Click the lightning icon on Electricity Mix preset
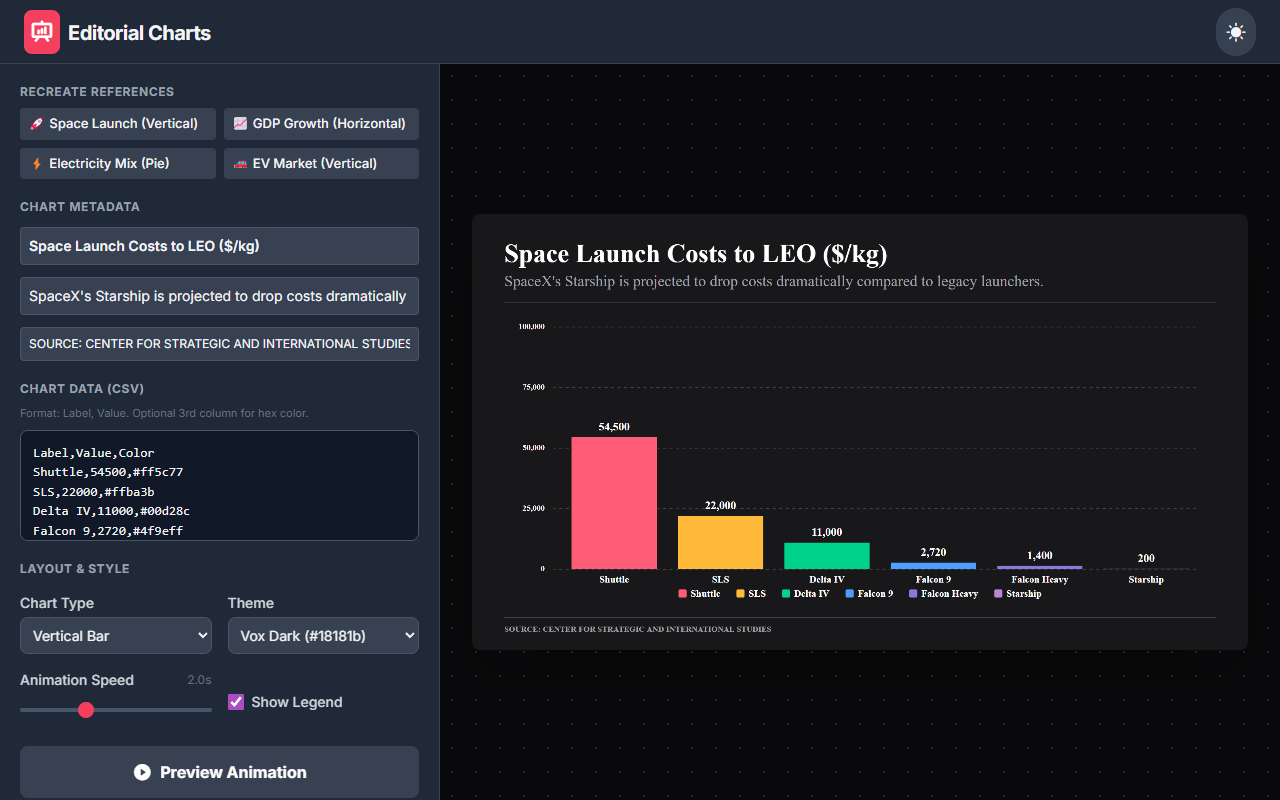This screenshot has height=800, width=1280. click(x=36, y=164)
